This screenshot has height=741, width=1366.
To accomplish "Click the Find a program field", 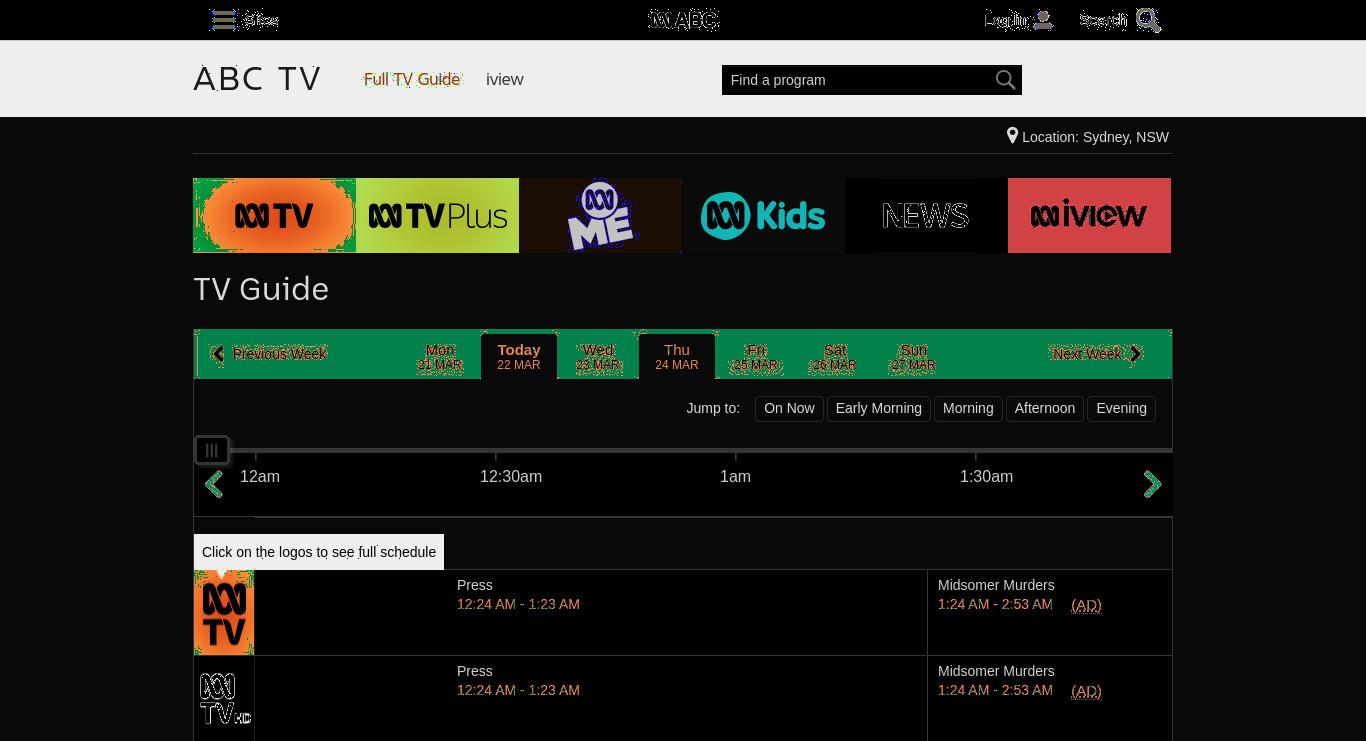I will (x=858, y=80).
